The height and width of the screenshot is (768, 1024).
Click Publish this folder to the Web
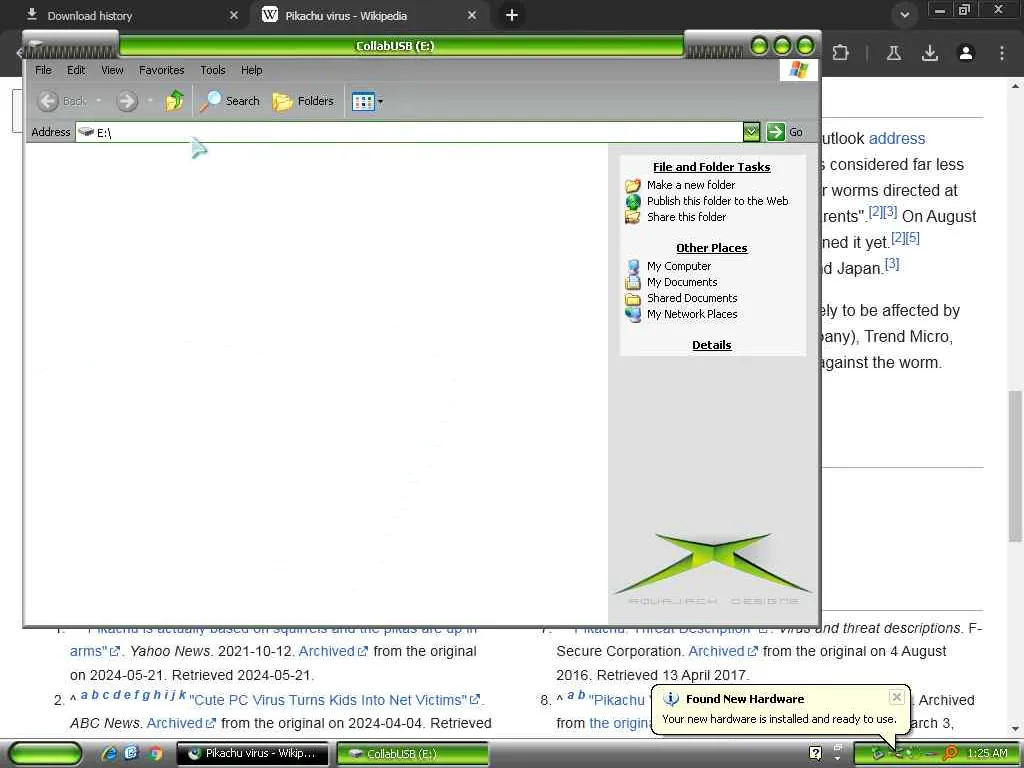(x=717, y=201)
